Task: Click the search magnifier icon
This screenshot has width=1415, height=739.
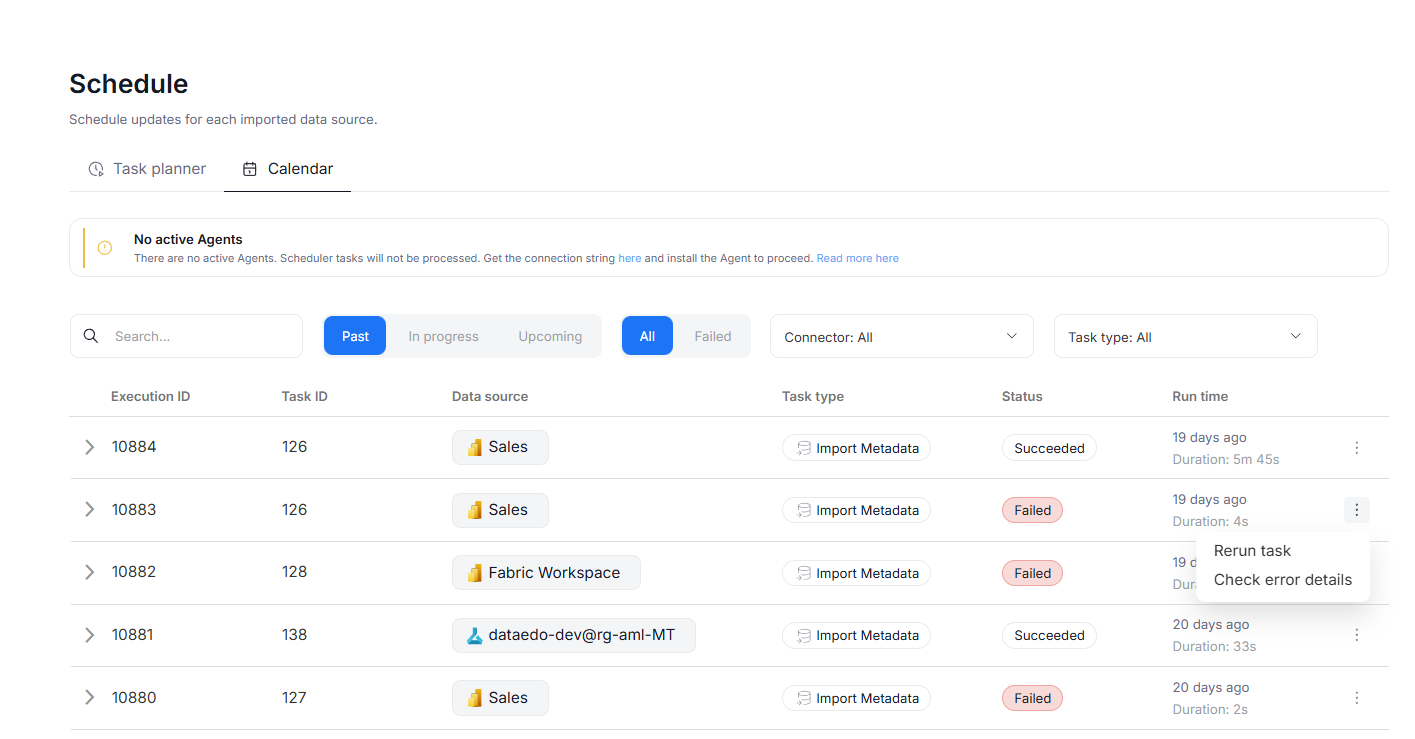Action: [x=91, y=336]
